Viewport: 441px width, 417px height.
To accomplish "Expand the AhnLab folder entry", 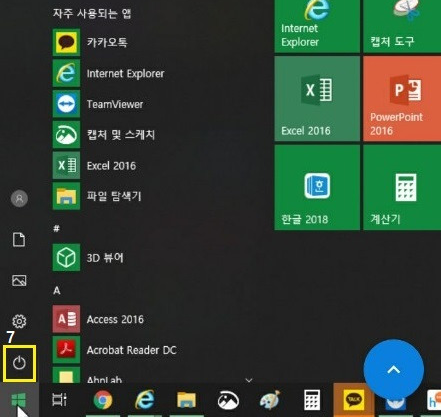I will (87, 376).
